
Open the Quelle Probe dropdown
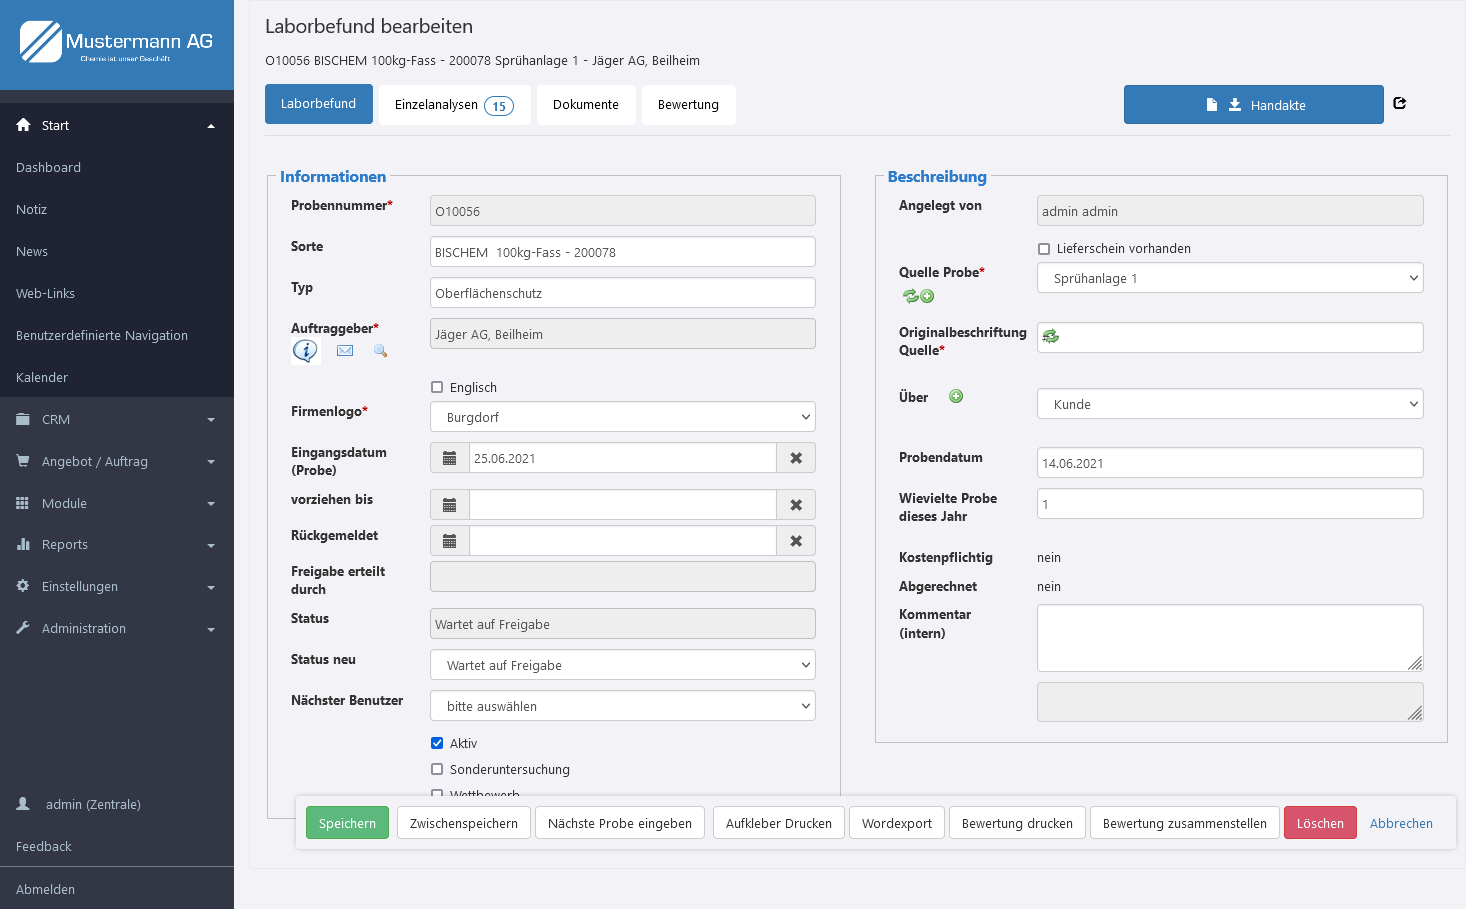1230,278
